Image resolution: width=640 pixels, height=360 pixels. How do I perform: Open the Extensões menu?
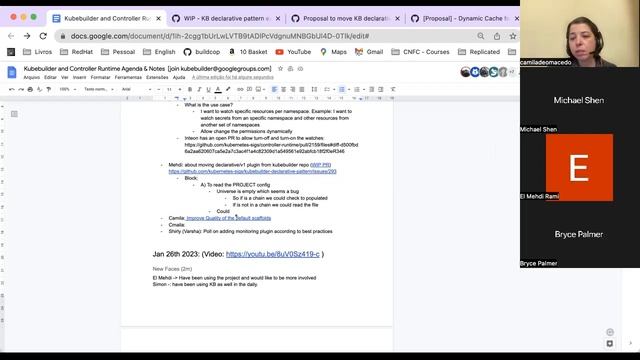pyautogui.click(x=157, y=77)
